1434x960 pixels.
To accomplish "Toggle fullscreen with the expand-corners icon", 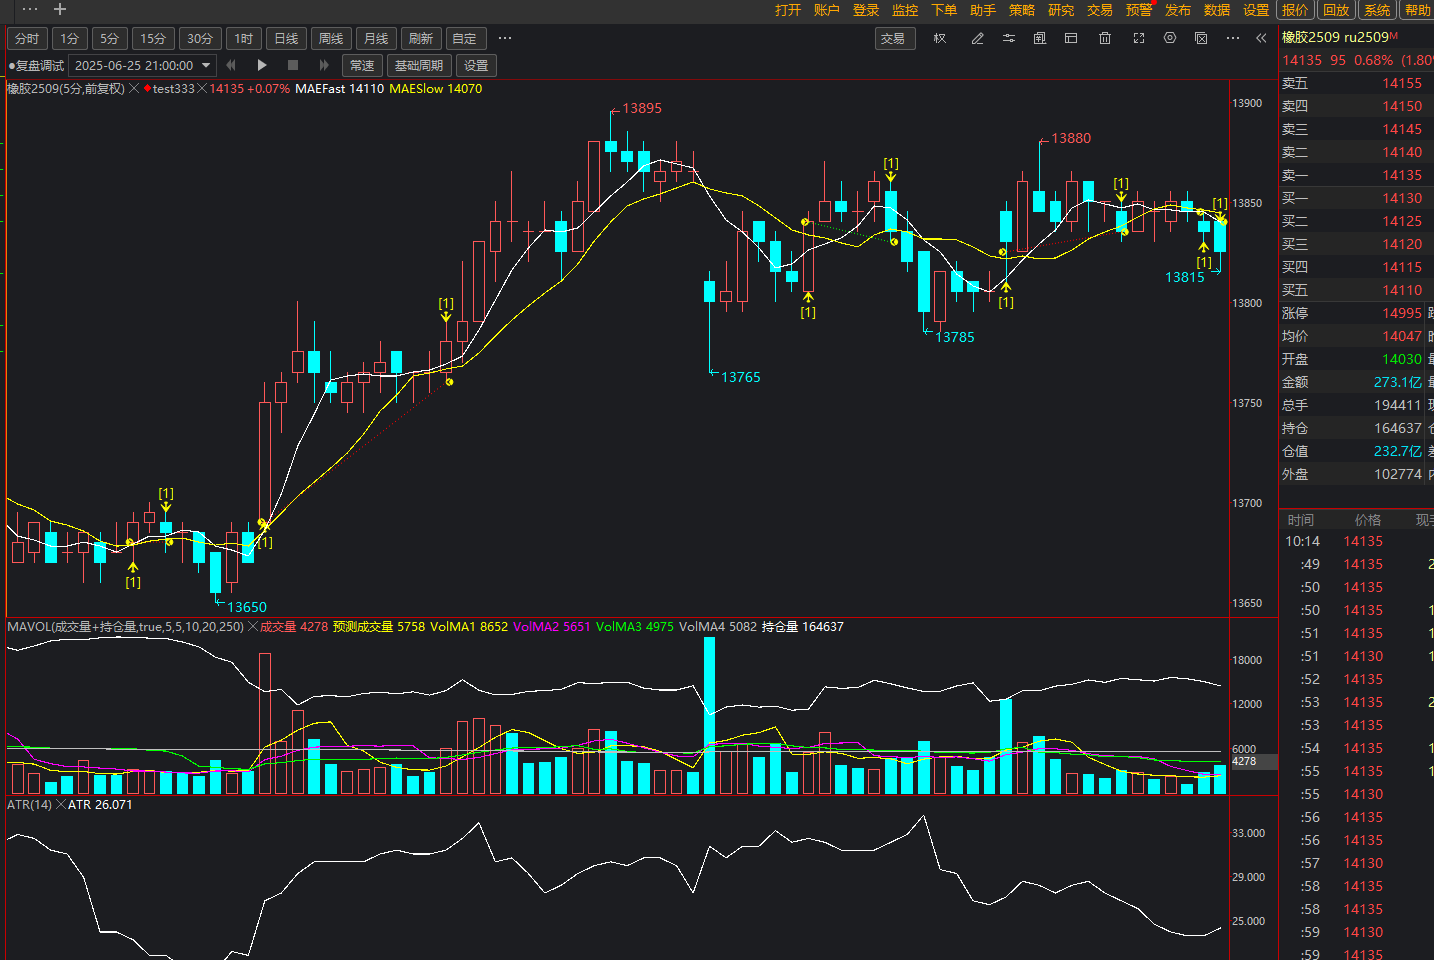I will (x=1138, y=38).
